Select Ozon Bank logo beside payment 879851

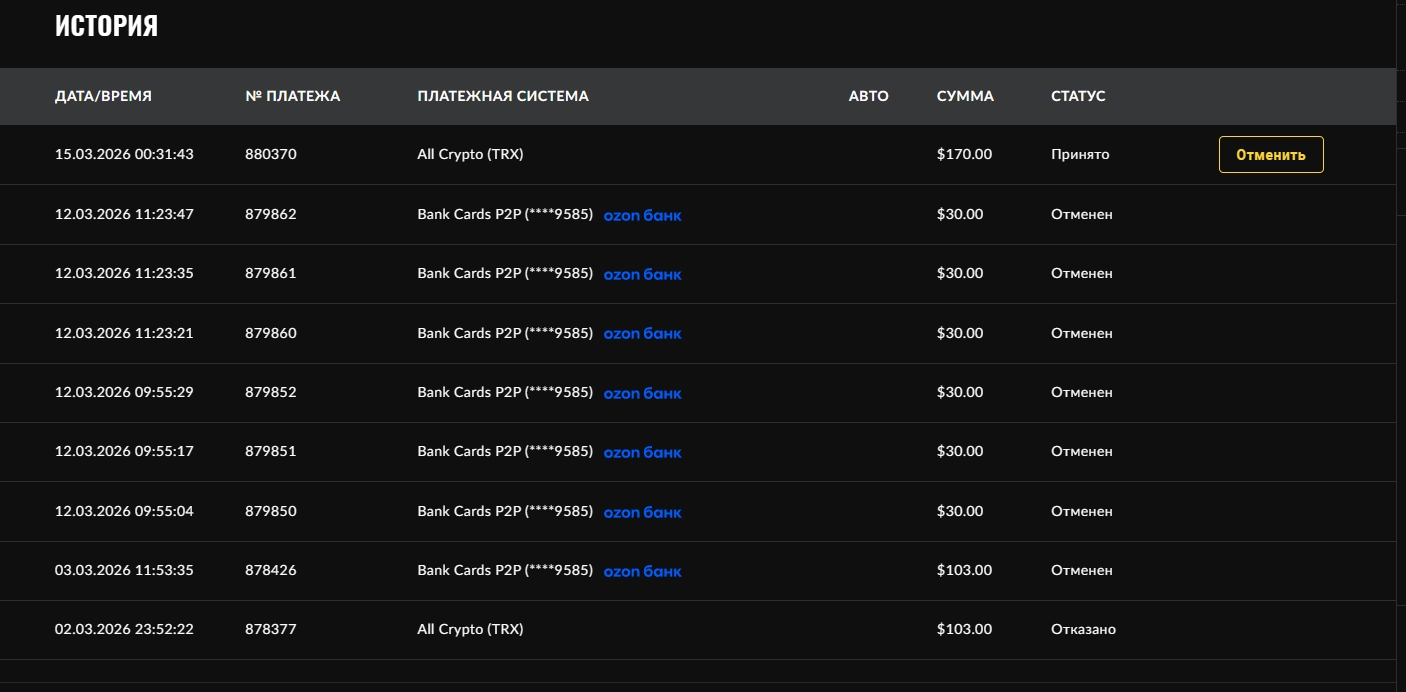pyautogui.click(x=642, y=452)
